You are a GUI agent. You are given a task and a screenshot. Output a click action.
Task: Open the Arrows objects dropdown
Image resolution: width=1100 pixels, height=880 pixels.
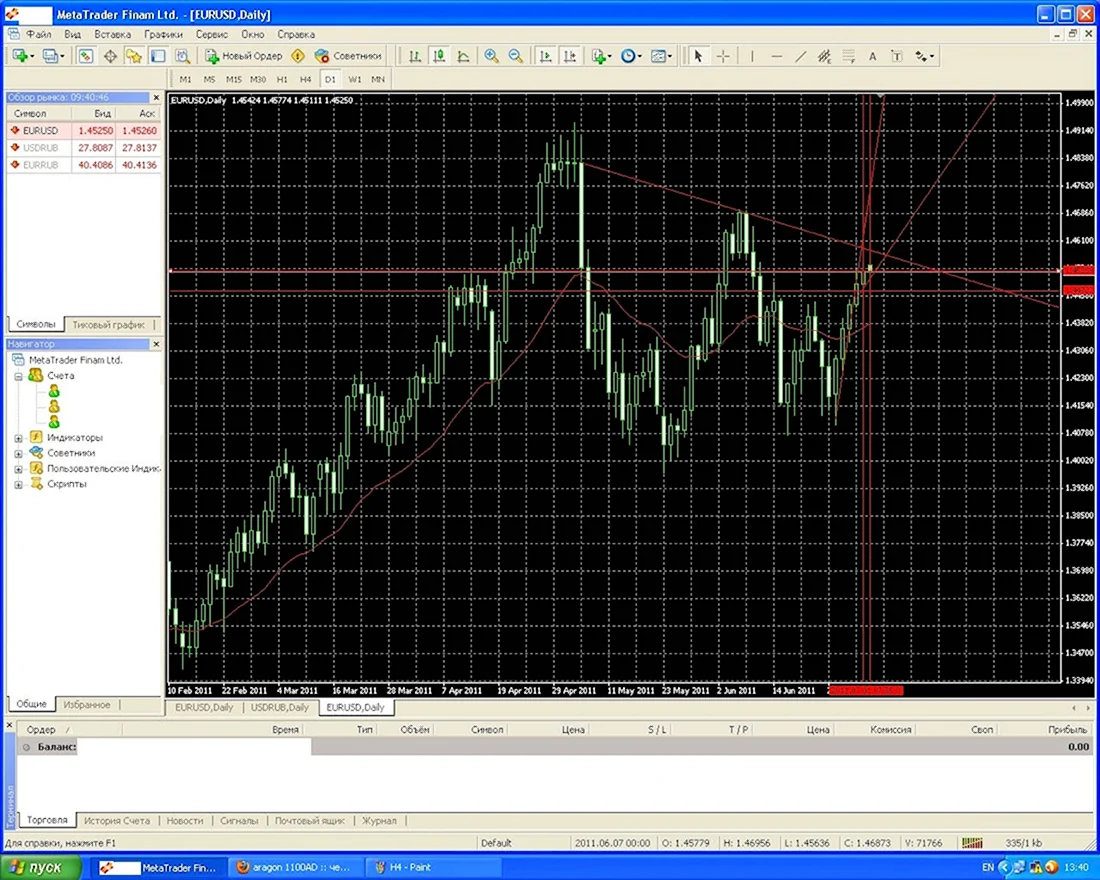tap(924, 56)
